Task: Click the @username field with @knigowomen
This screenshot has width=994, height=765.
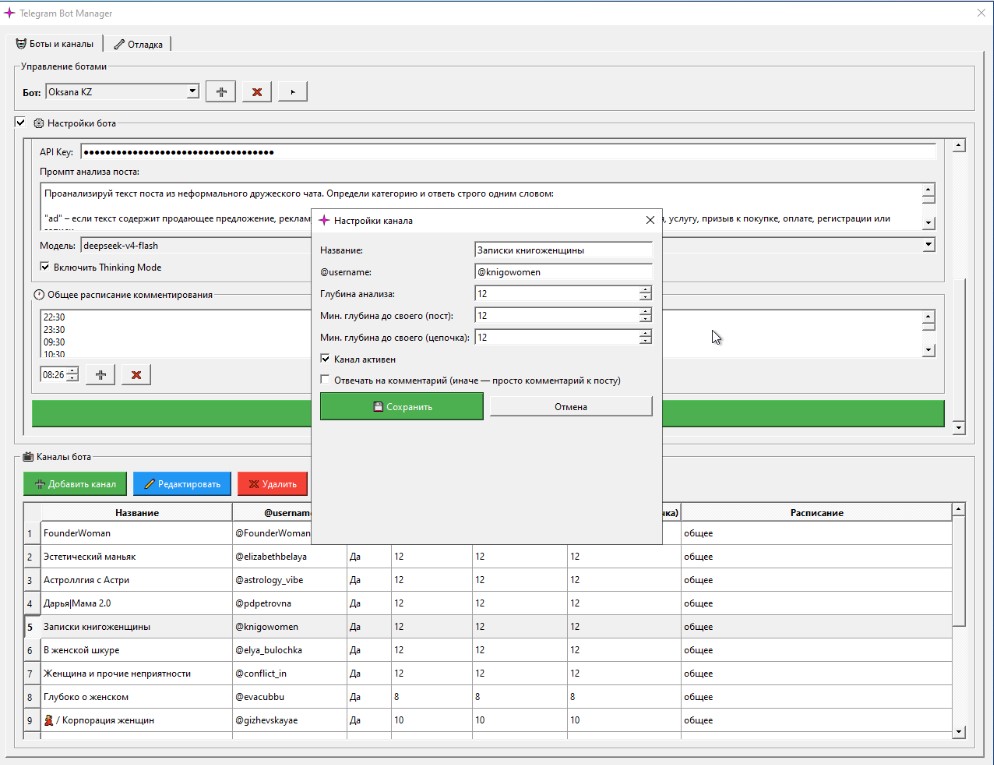Action: pyautogui.click(x=563, y=272)
